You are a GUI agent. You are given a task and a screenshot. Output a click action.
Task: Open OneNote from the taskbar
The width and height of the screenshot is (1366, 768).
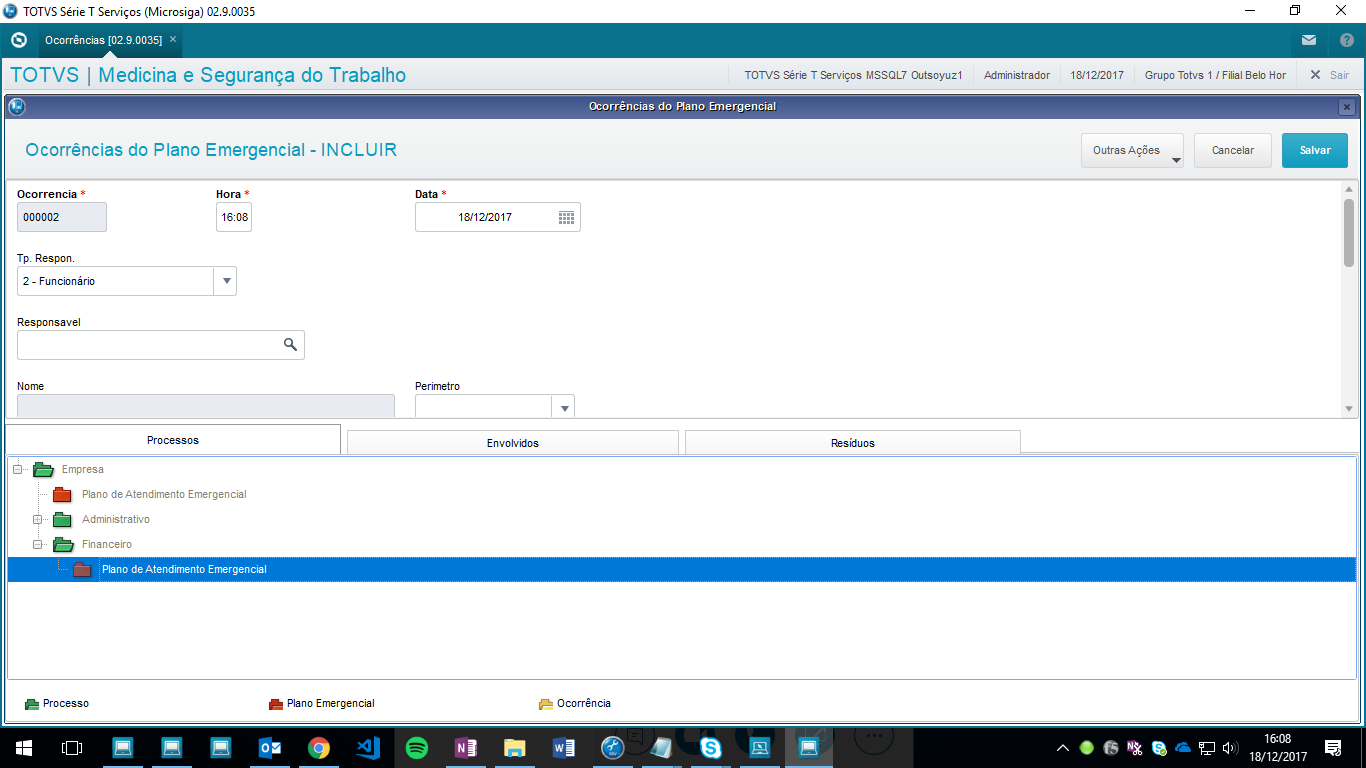[466, 747]
